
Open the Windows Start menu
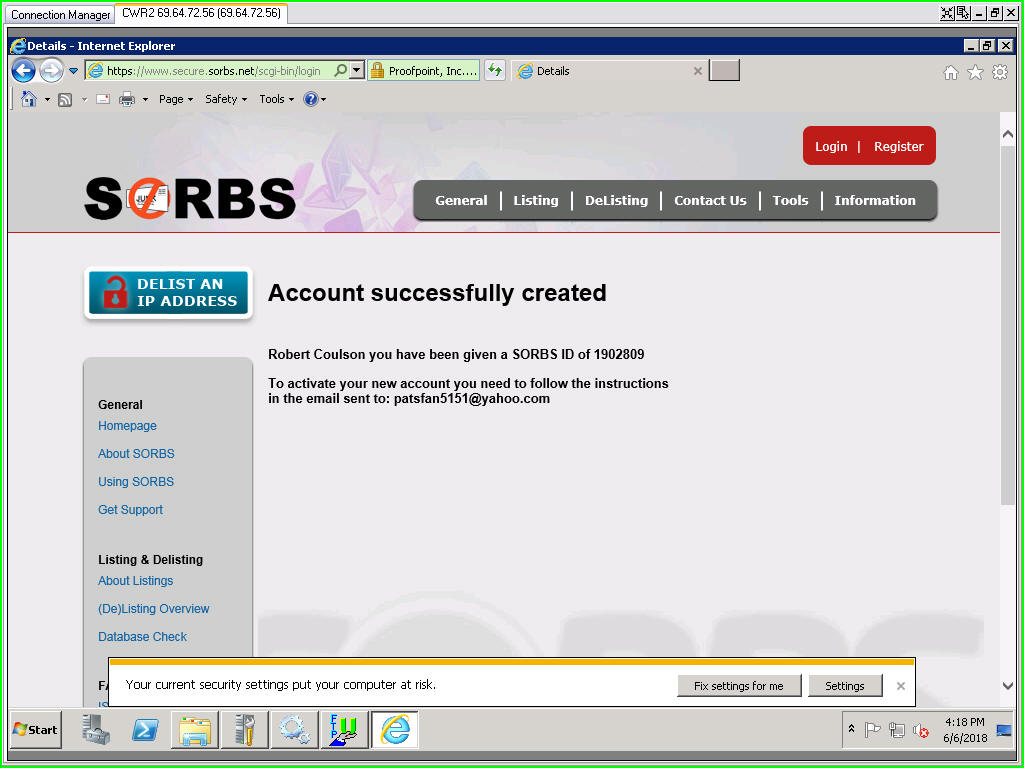(36, 729)
